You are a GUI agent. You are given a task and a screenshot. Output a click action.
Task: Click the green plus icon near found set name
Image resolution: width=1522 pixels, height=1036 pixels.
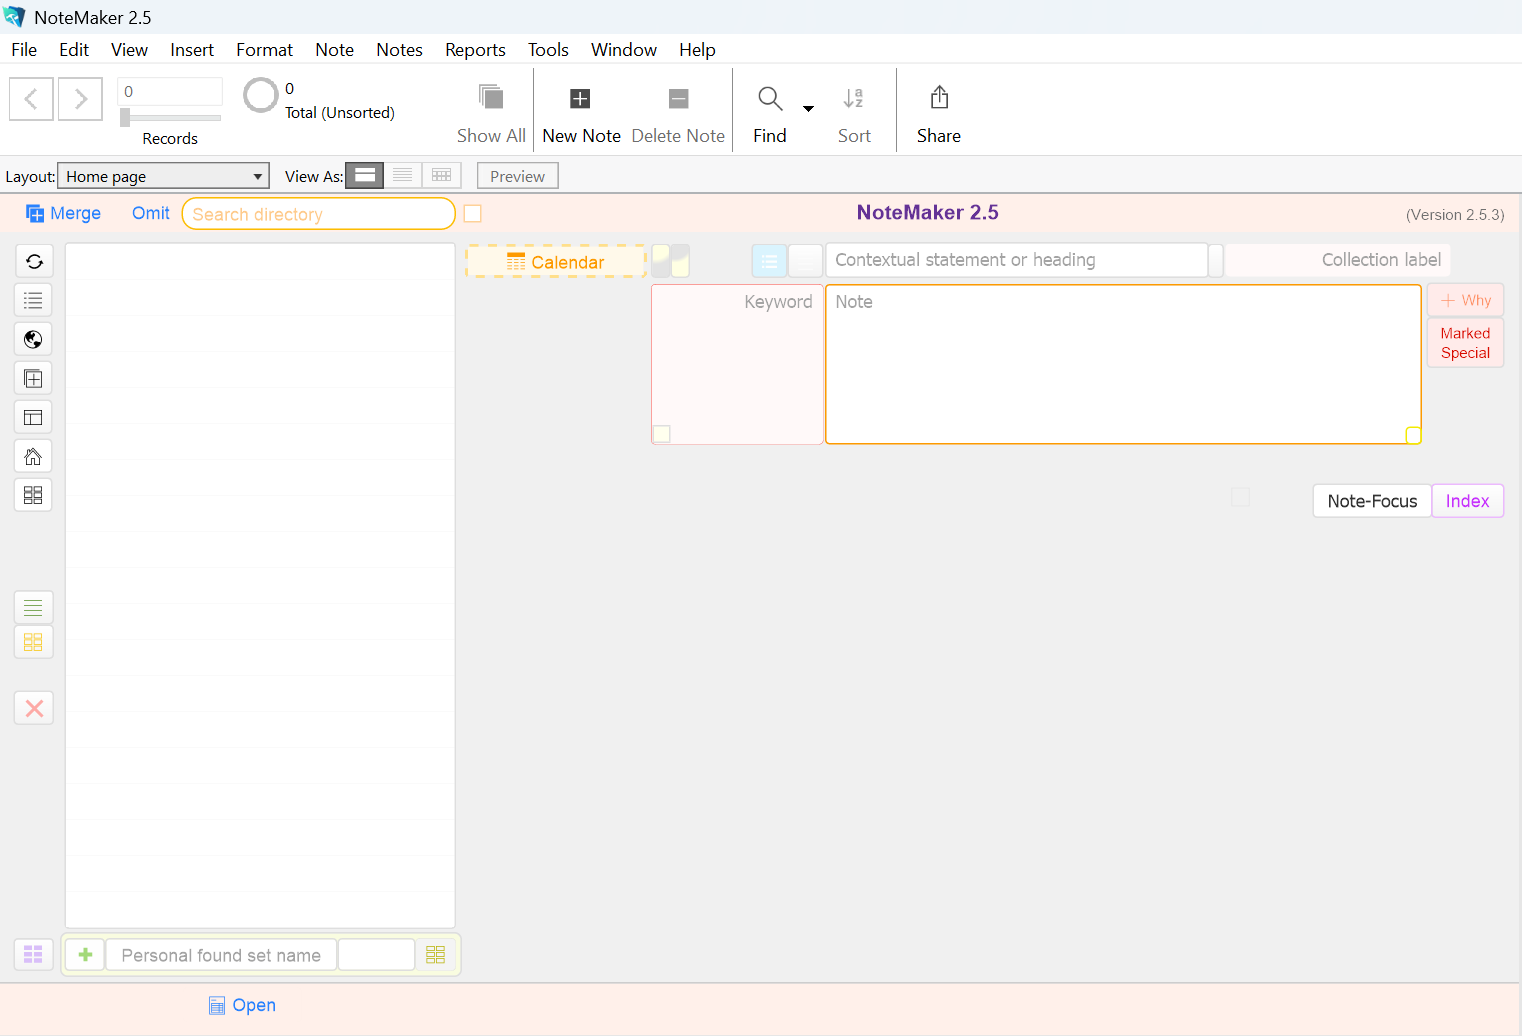(86, 955)
